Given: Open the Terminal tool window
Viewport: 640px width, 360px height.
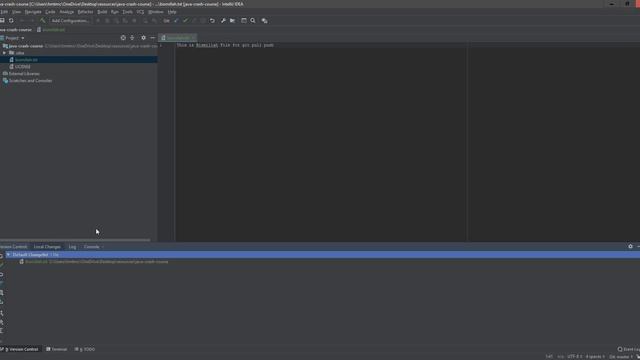Looking at the screenshot, I should [x=57, y=349].
